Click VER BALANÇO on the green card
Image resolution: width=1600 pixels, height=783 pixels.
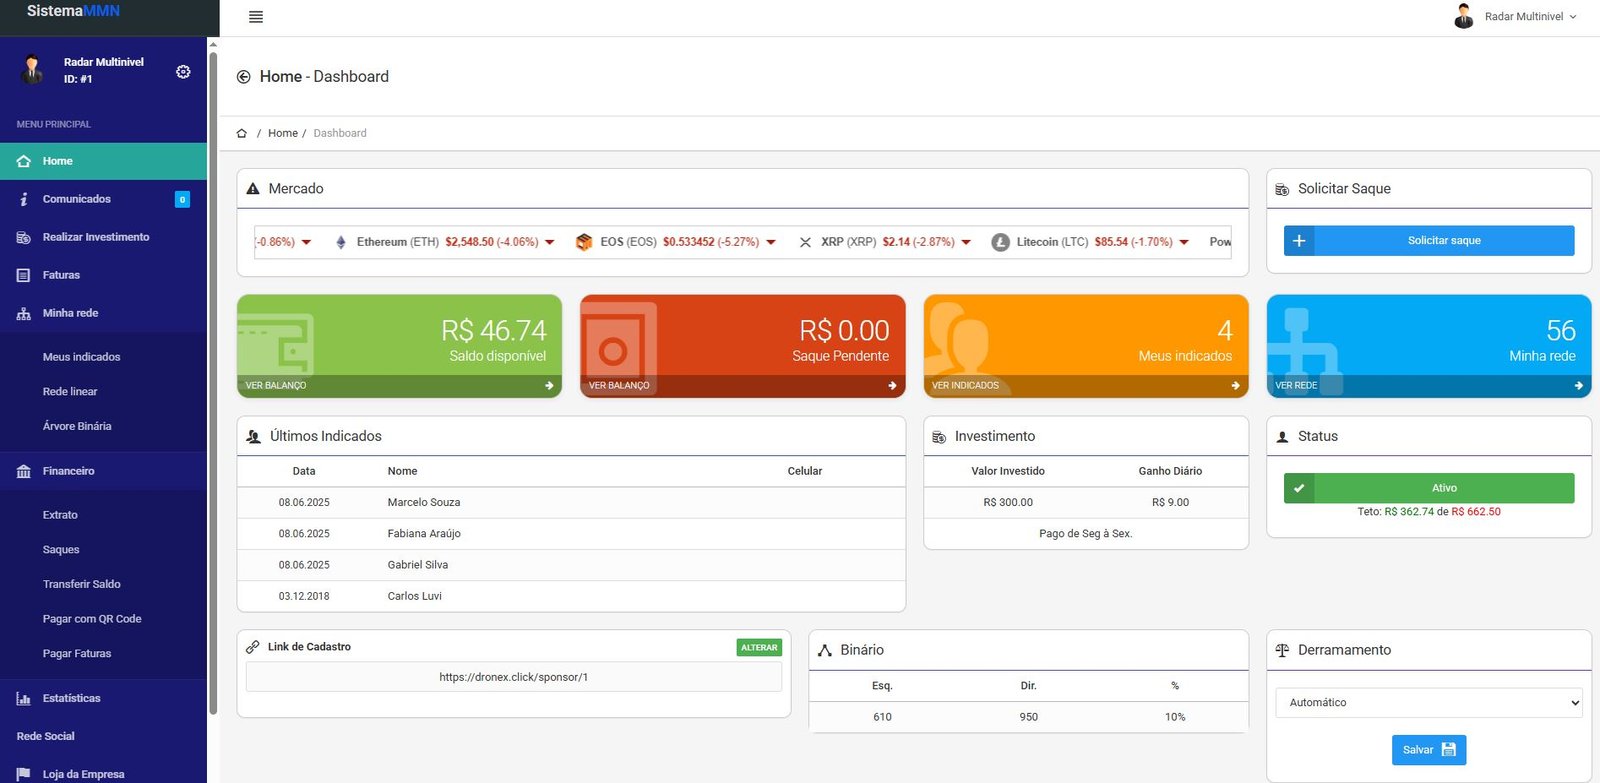pyautogui.click(x=276, y=386)
